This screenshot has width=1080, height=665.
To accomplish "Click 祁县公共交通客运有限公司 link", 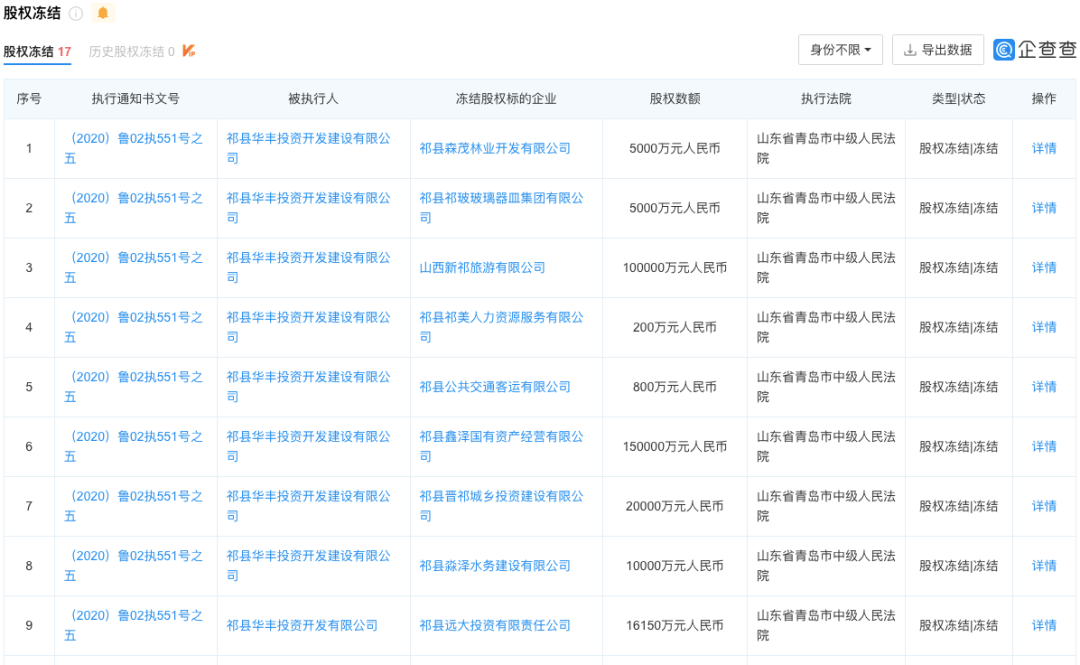I will [495, 387].
